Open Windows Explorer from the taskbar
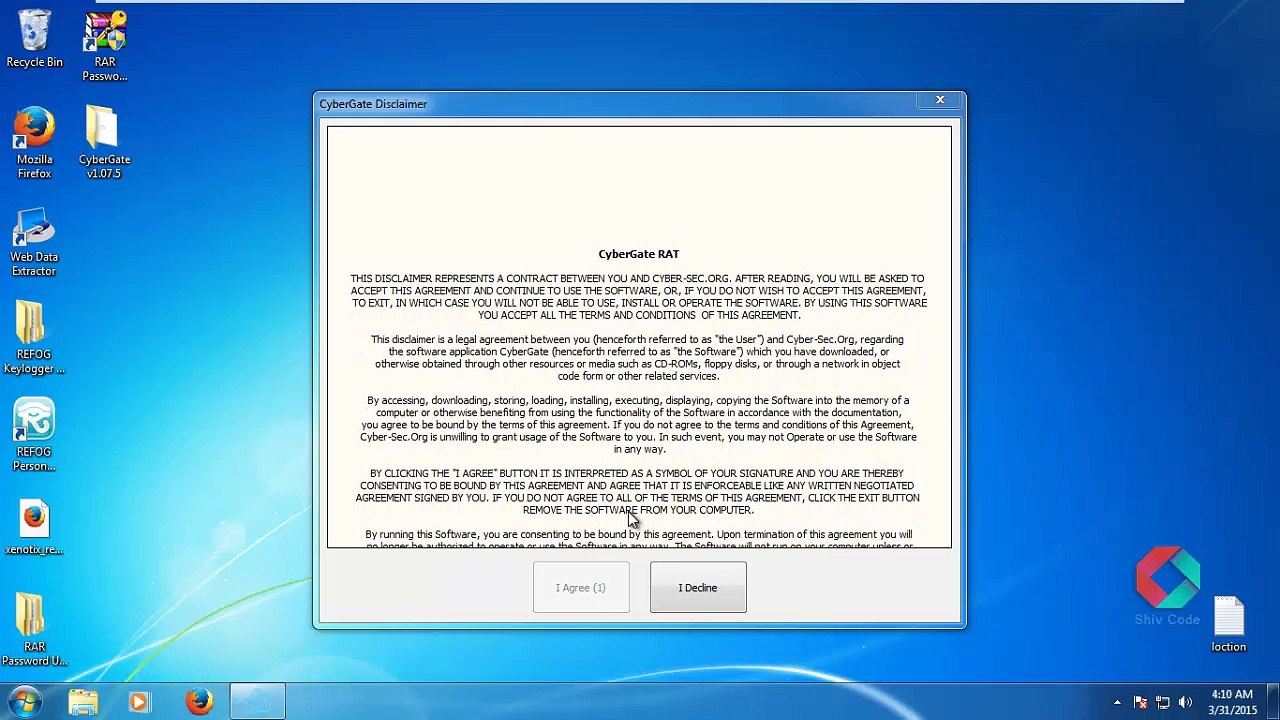 coord(83,702)
